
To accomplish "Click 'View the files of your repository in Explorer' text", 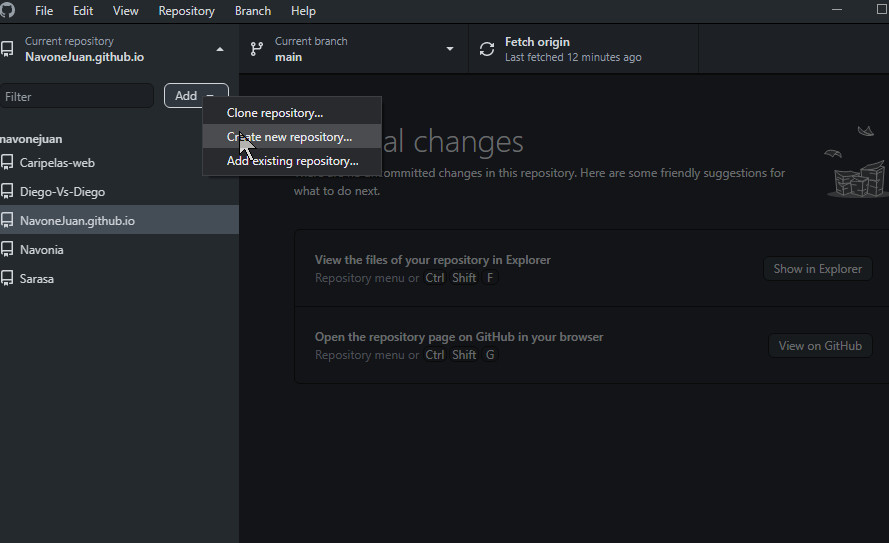I will coord(433,260).
